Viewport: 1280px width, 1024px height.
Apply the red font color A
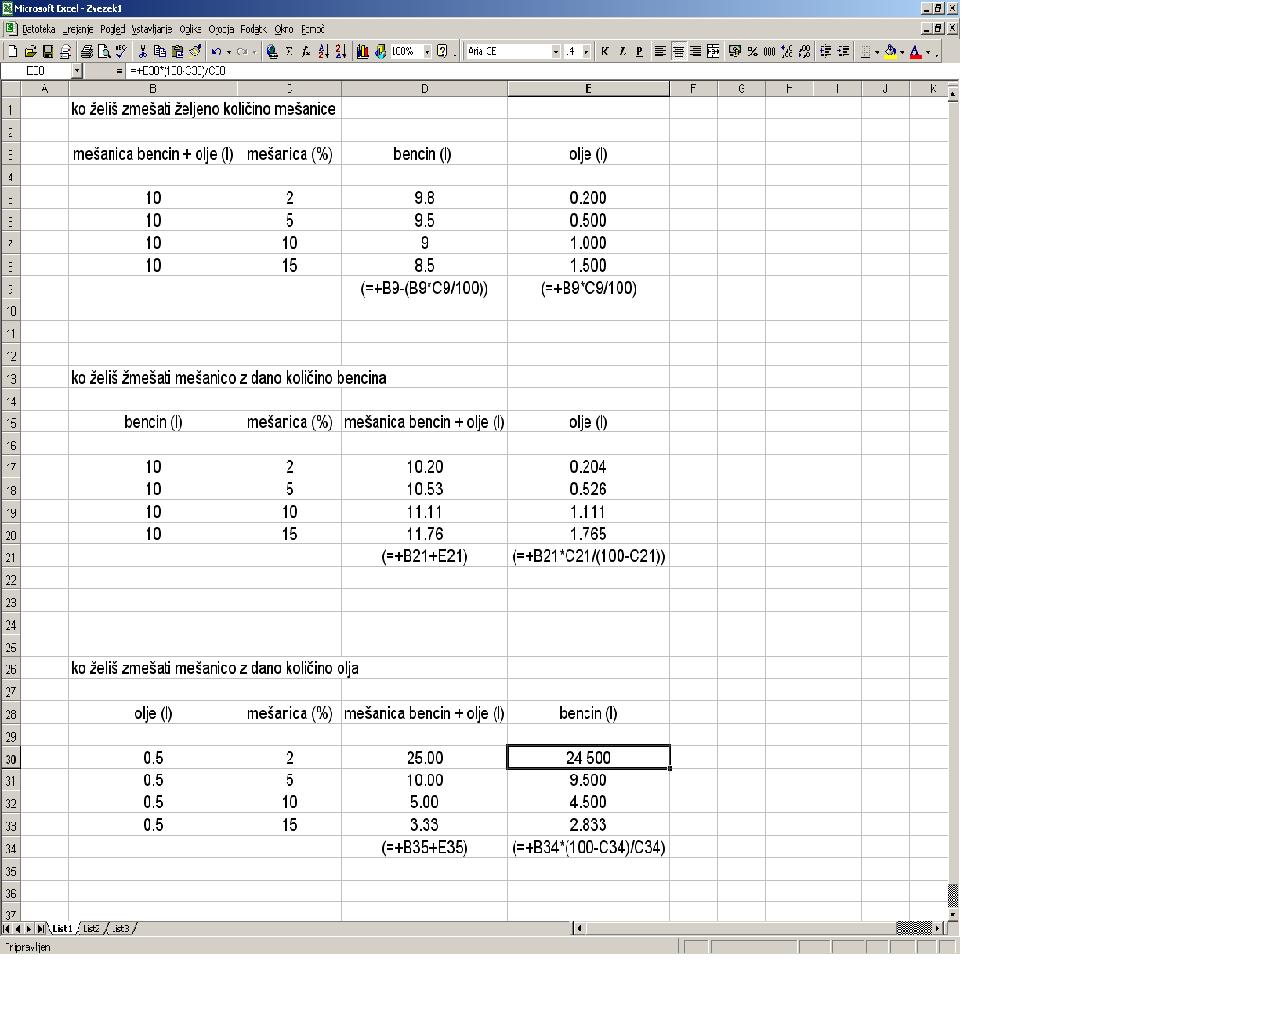click(x=915, y=51)
